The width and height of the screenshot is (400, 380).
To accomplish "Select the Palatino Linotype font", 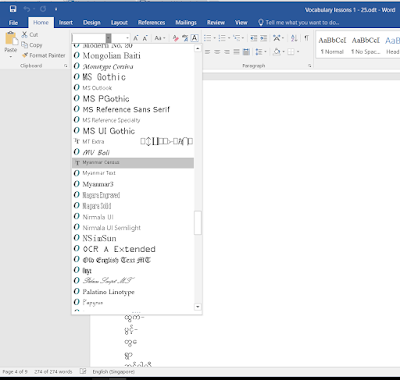I will click(x=133, y=292).
